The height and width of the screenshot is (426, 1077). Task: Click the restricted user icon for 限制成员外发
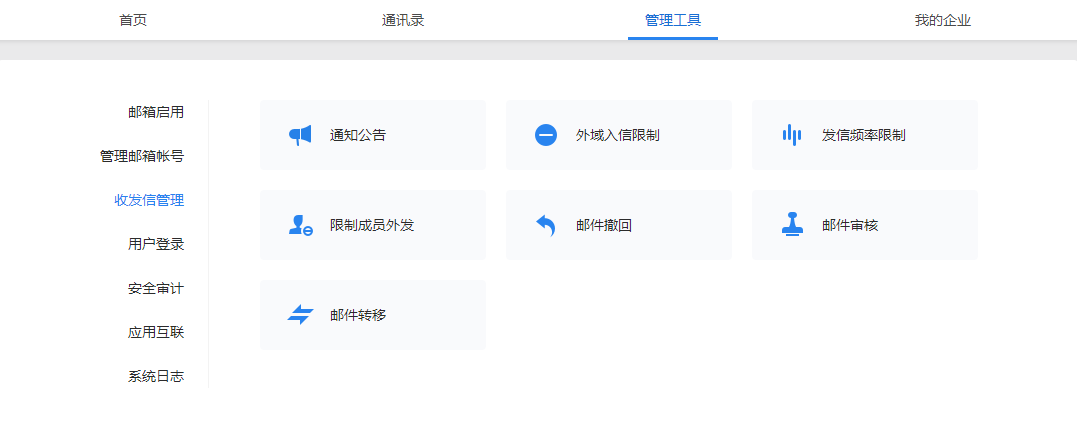[x=300, y=225]
